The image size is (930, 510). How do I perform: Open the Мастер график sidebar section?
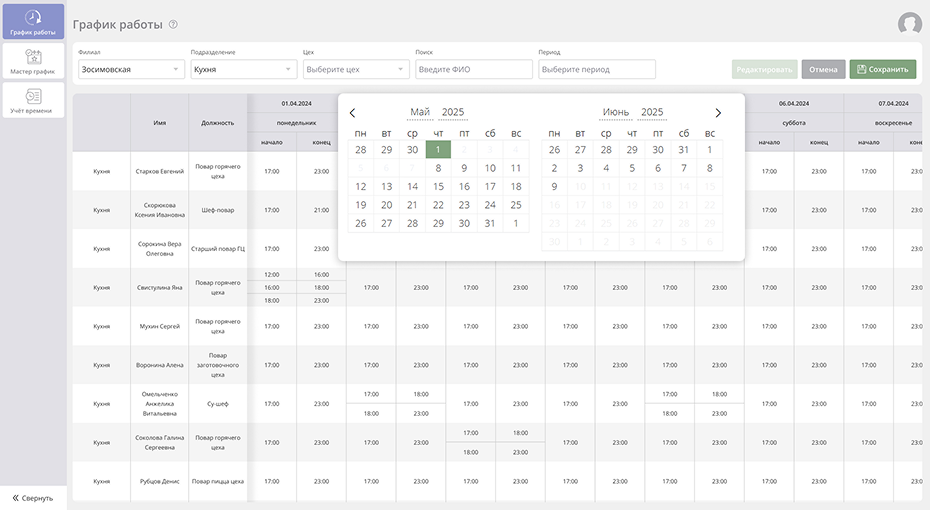click(33, 60)
